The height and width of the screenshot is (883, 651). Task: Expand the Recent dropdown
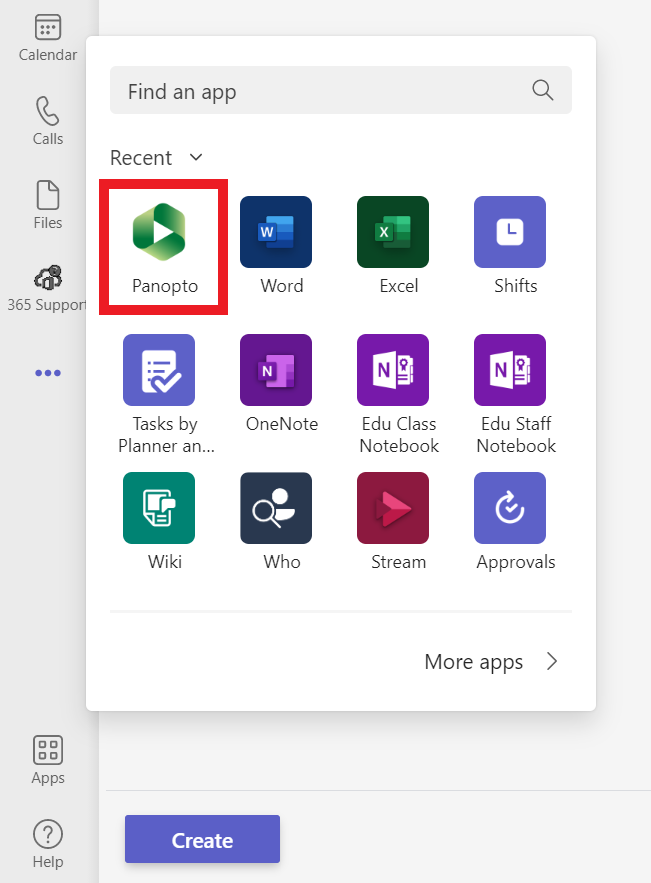pyautogui.click(x=157, y=158)
